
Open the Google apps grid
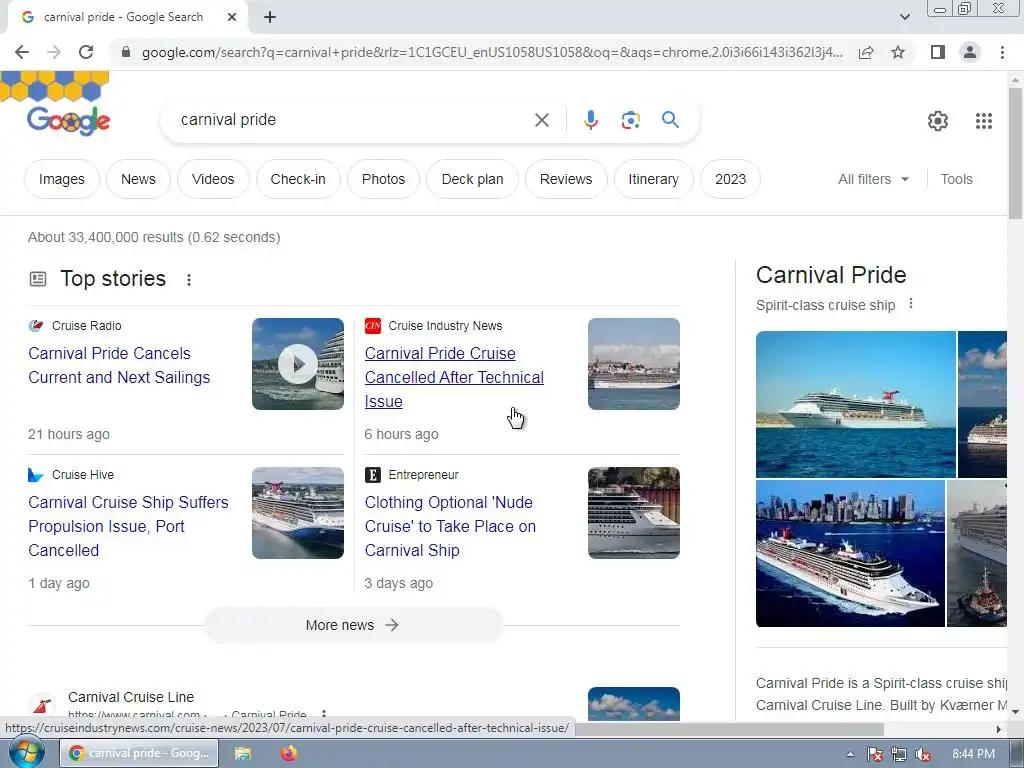984,121
